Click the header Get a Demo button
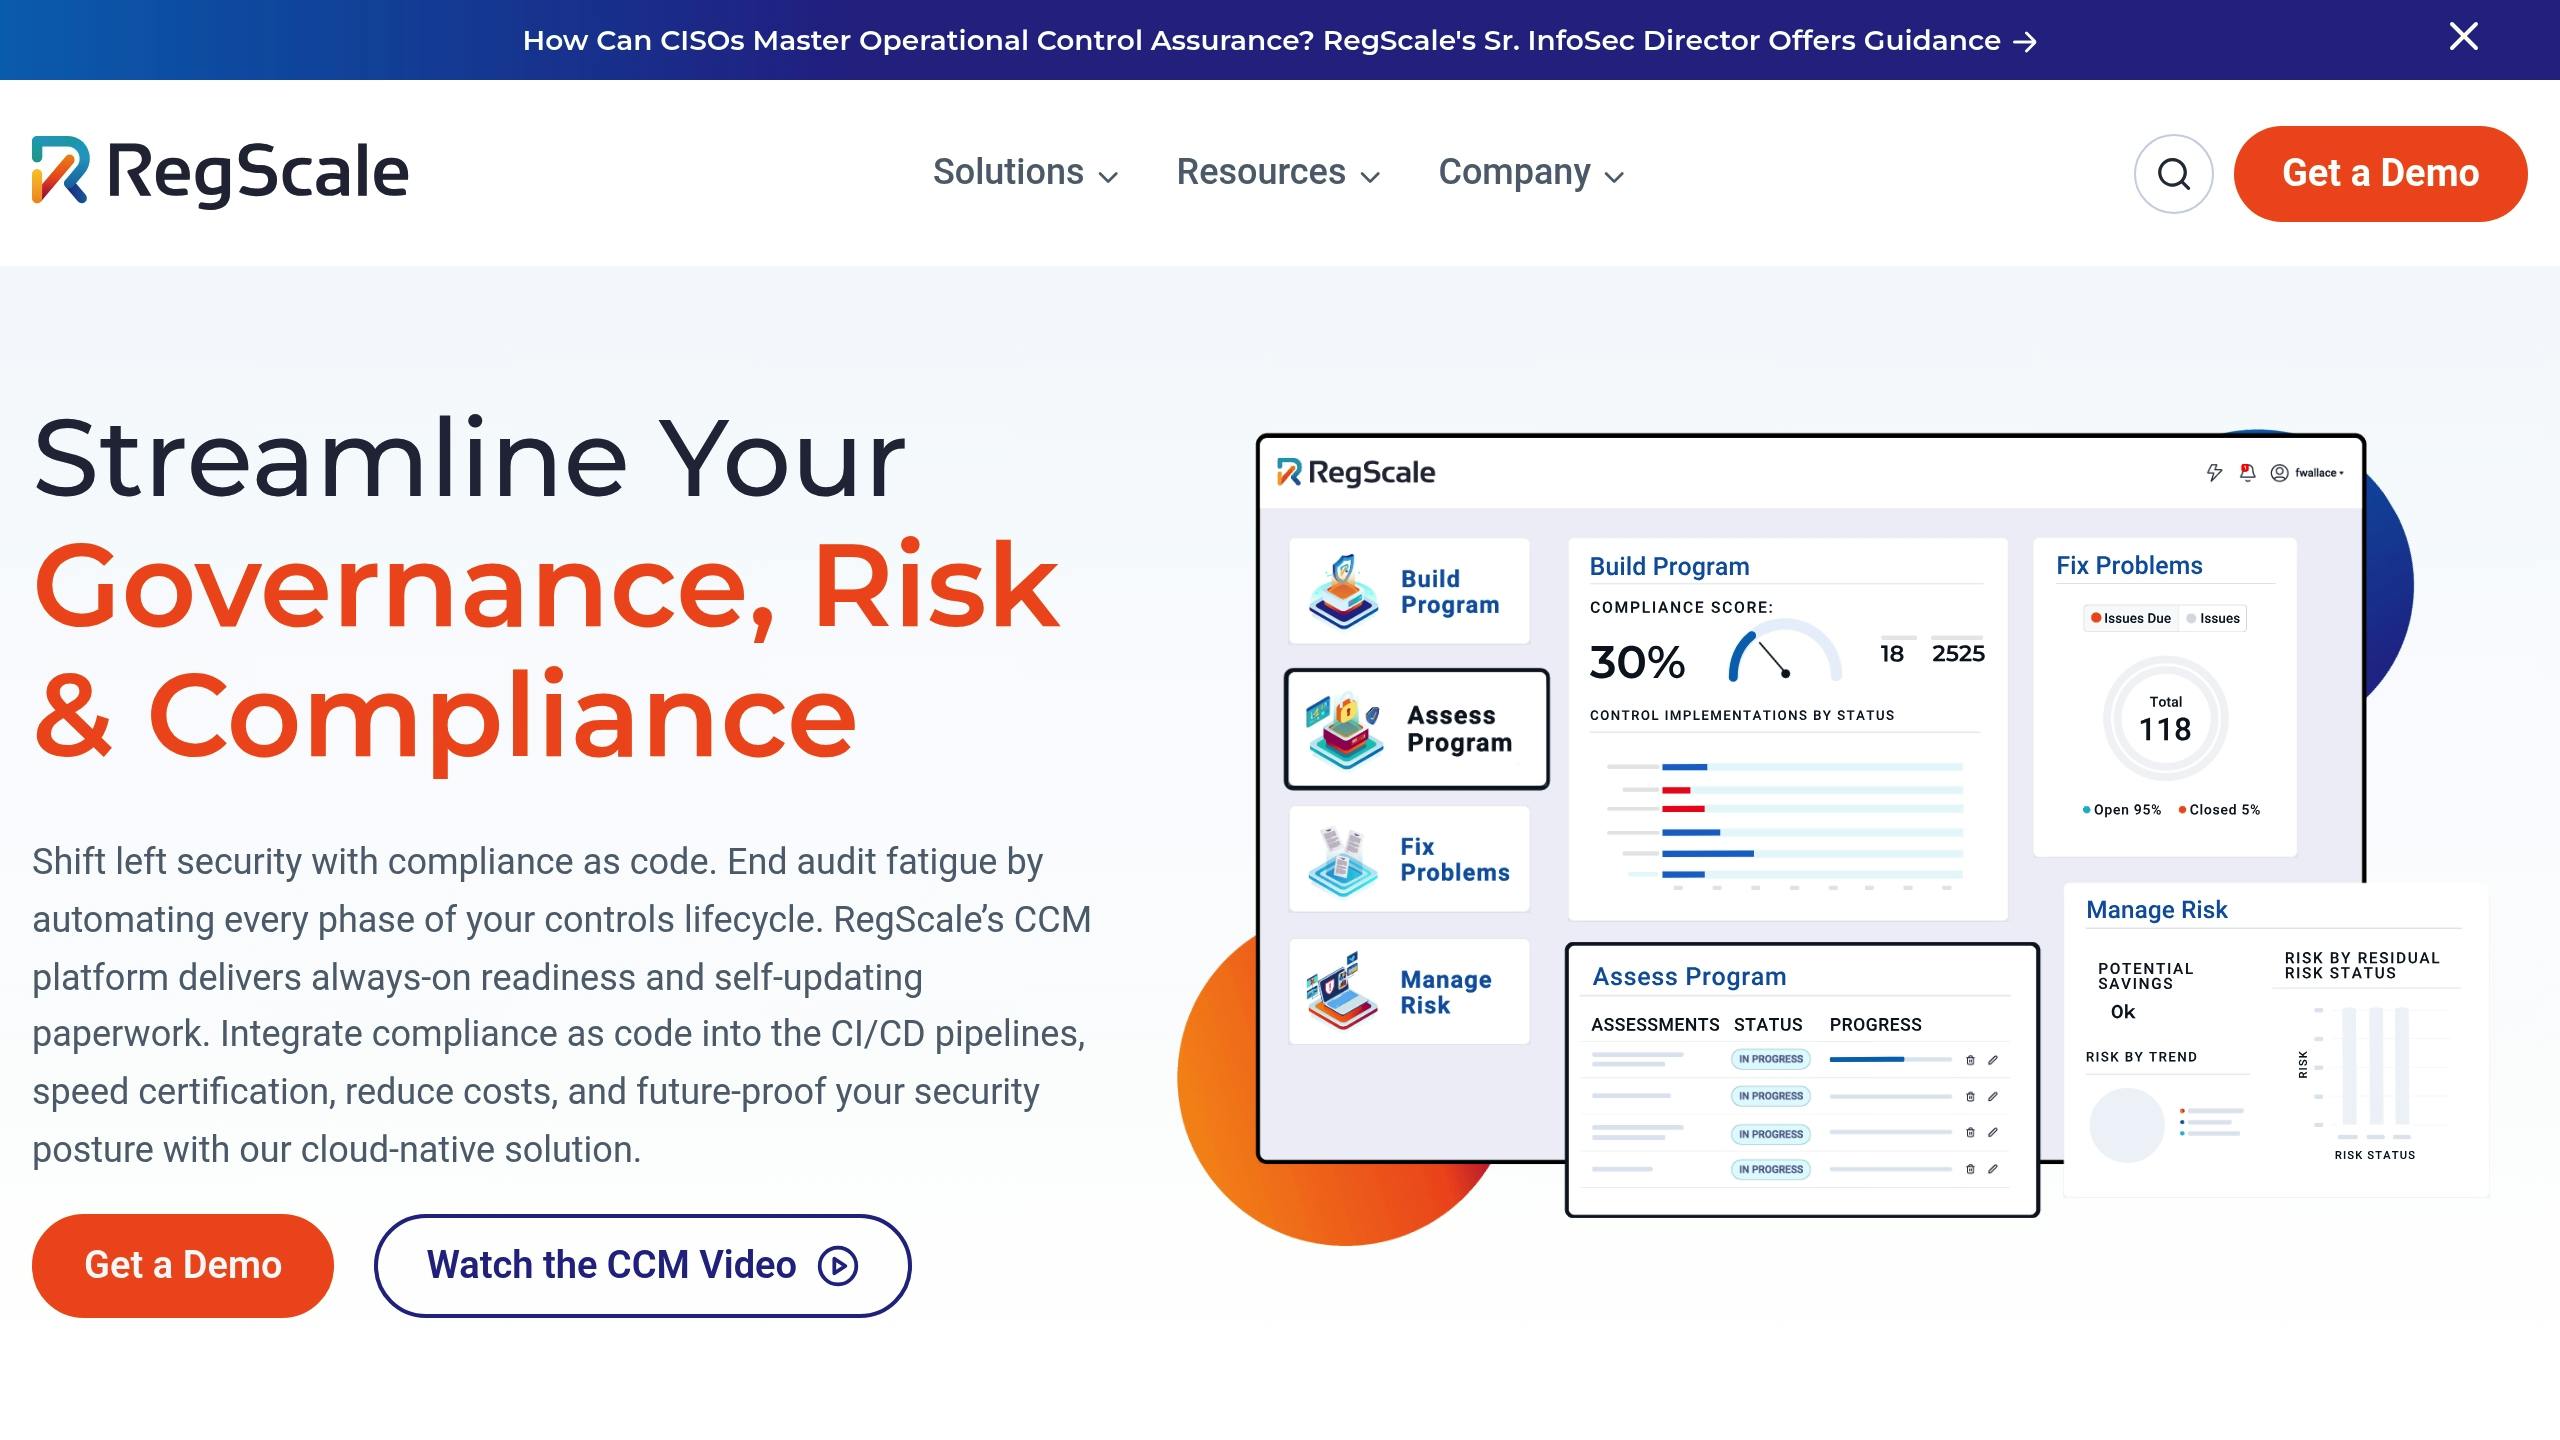The height and width of the screenshot is (1440, 2560). (2380, 174)
